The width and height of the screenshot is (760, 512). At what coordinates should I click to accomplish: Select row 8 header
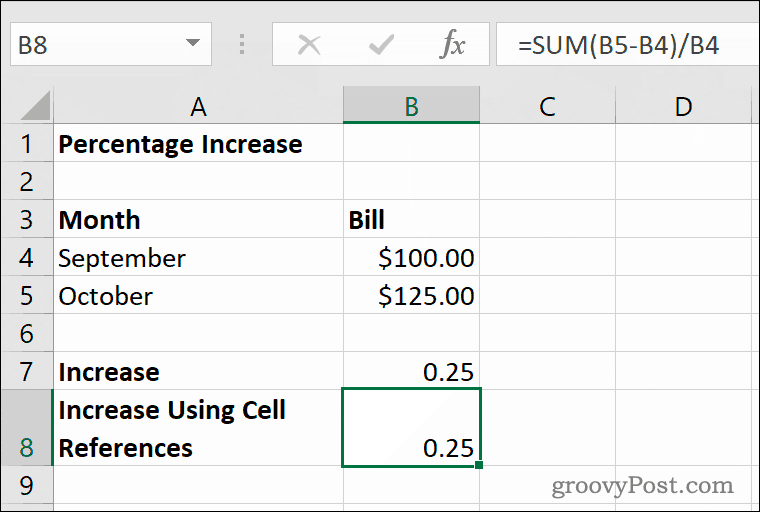pos(27,428)
